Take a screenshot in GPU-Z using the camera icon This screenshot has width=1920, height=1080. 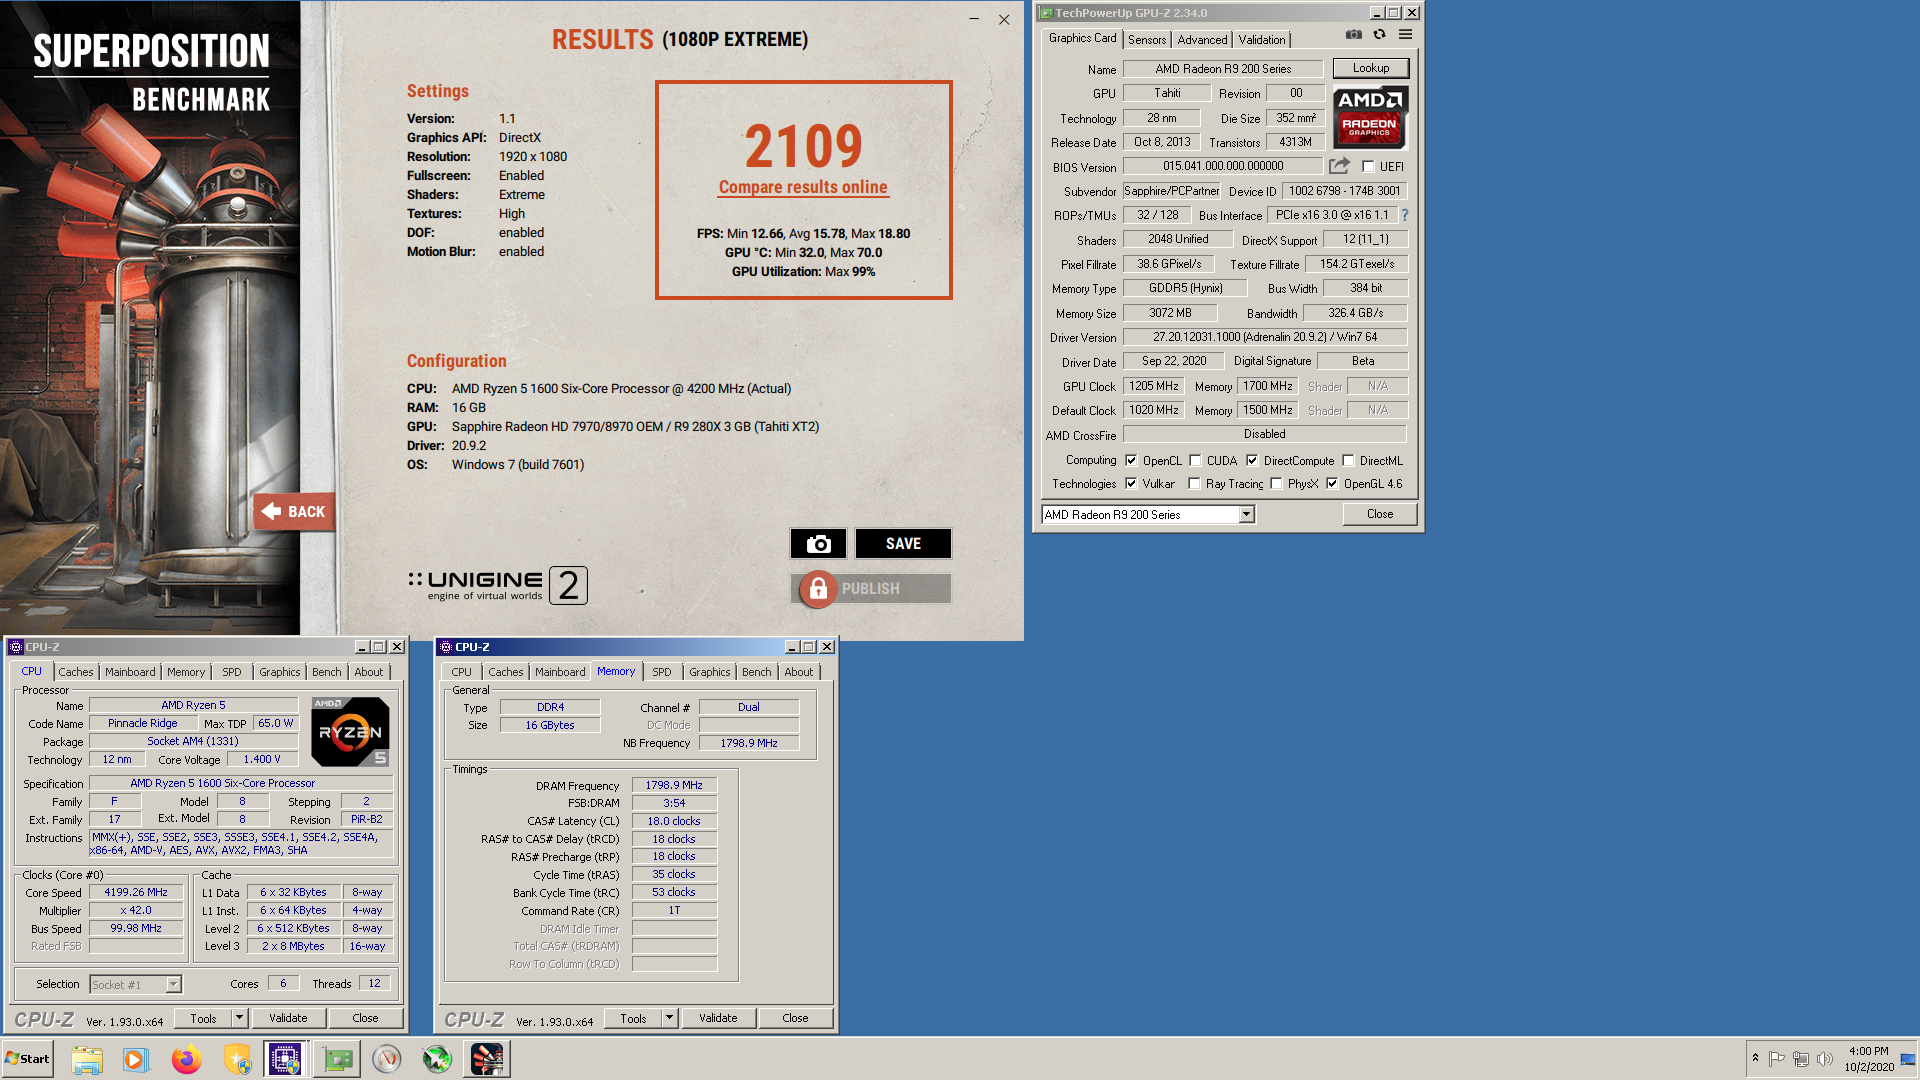(1353, 34)
